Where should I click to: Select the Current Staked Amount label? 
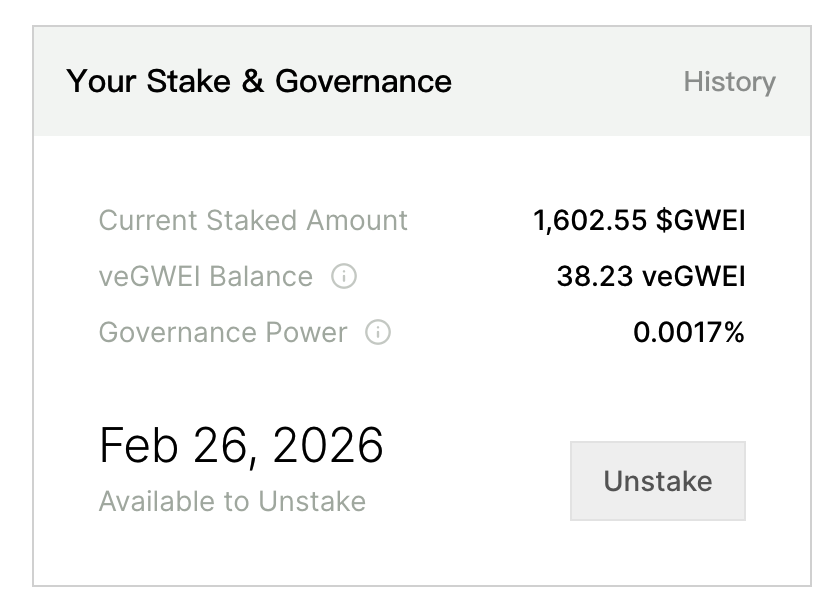[253, 220]
